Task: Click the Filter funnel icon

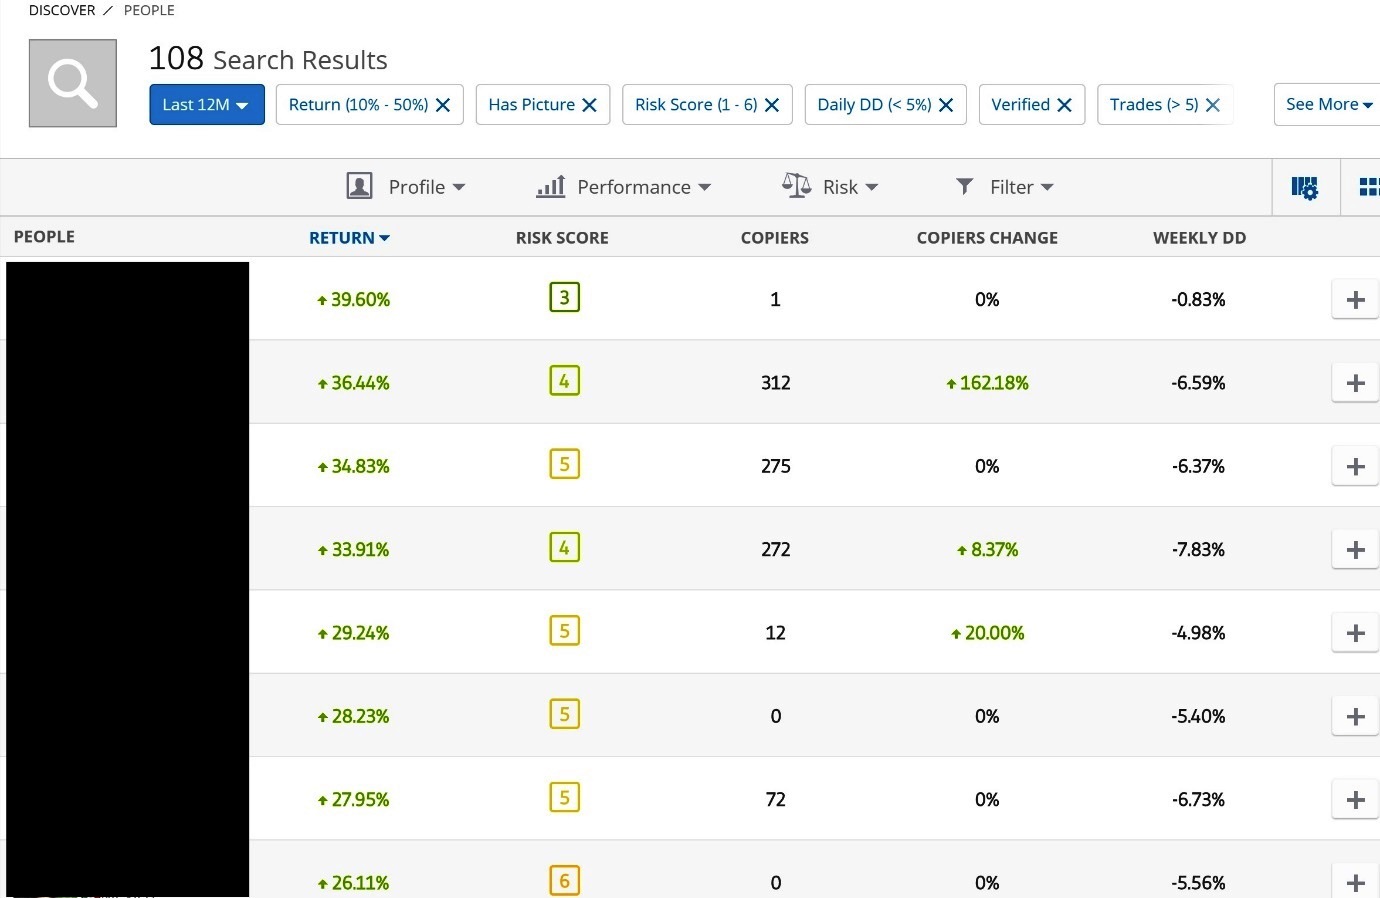Action: click(x=963, y=186)
